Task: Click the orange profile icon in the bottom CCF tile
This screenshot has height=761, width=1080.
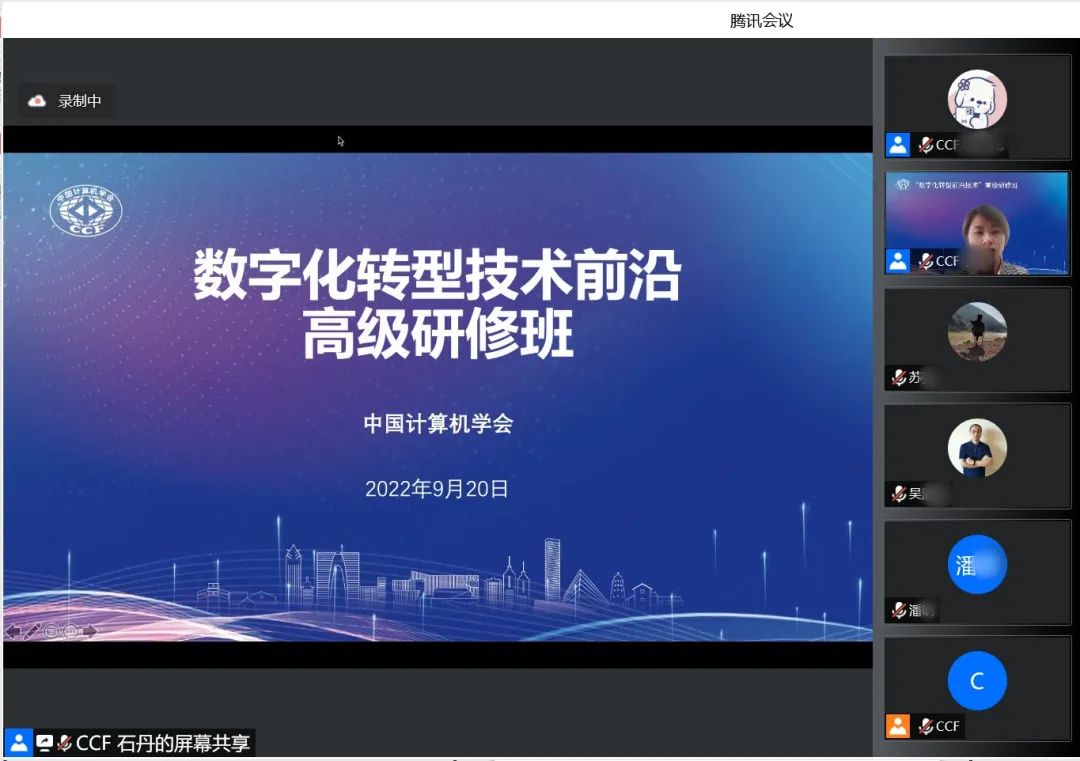Action: click(898, 727)
